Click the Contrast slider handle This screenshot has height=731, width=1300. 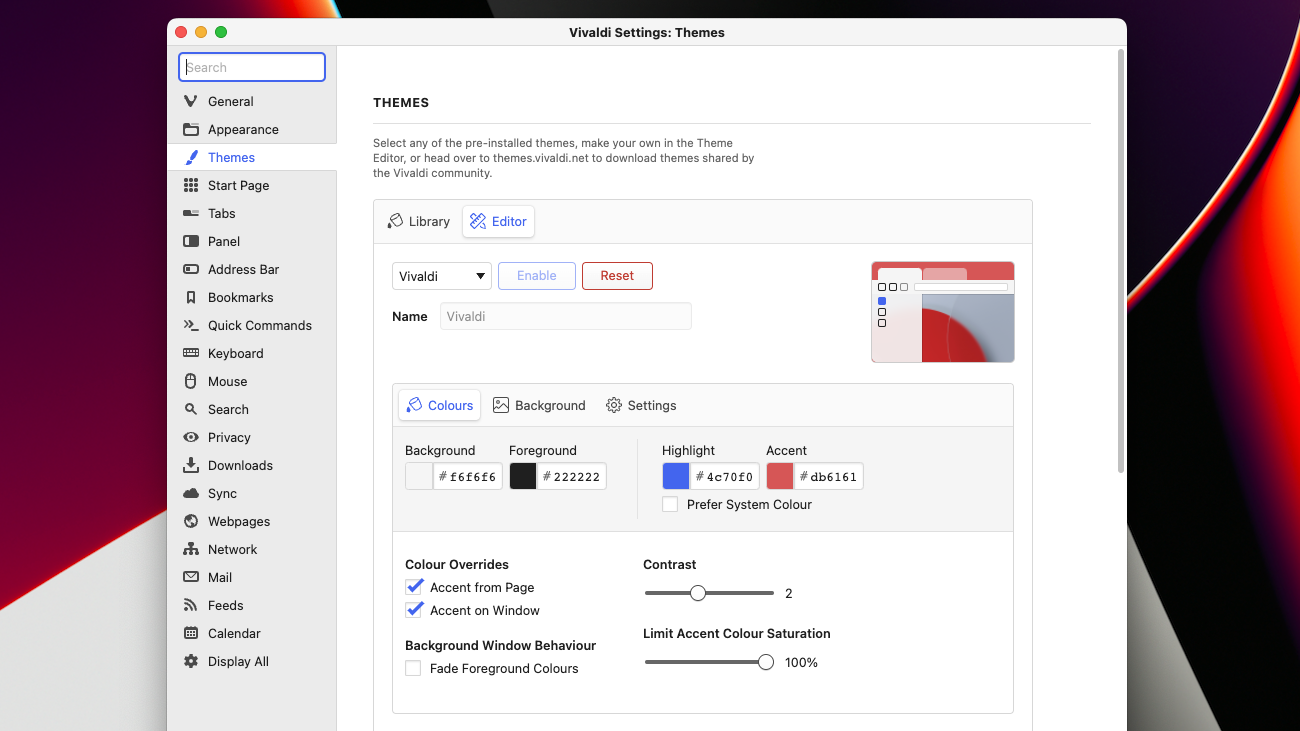click(698, 593)
